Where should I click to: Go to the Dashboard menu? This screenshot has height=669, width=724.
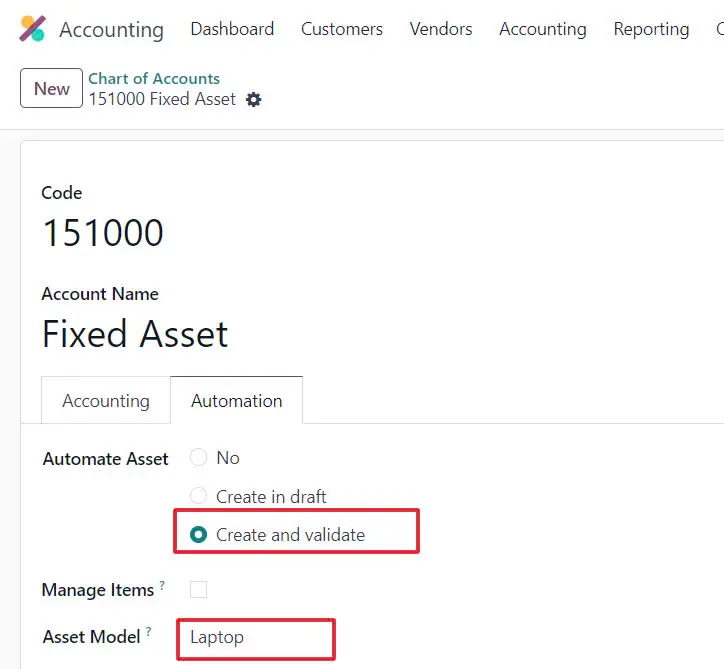232,29
